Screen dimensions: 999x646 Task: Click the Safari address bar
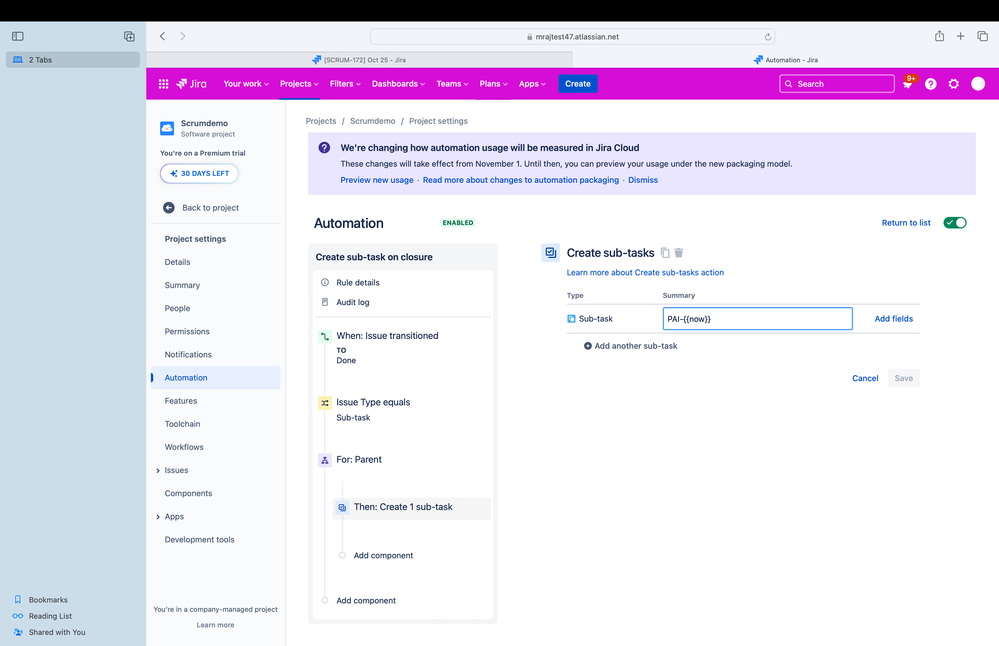[x=572, y=37]
